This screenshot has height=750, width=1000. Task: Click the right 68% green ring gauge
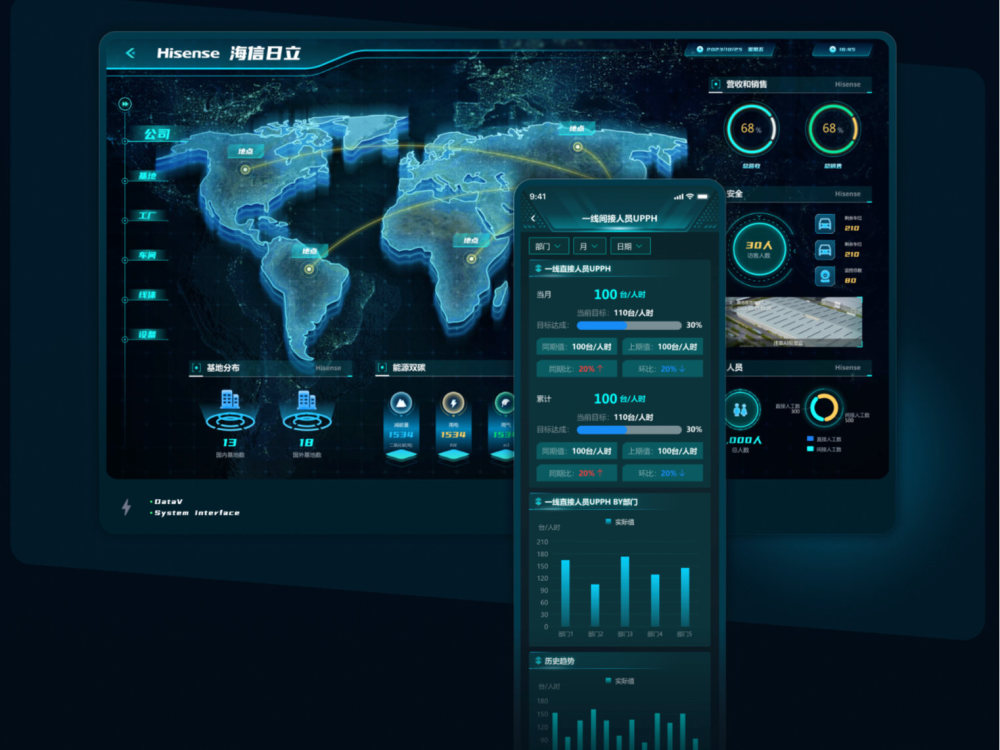(x=833, y=129)
